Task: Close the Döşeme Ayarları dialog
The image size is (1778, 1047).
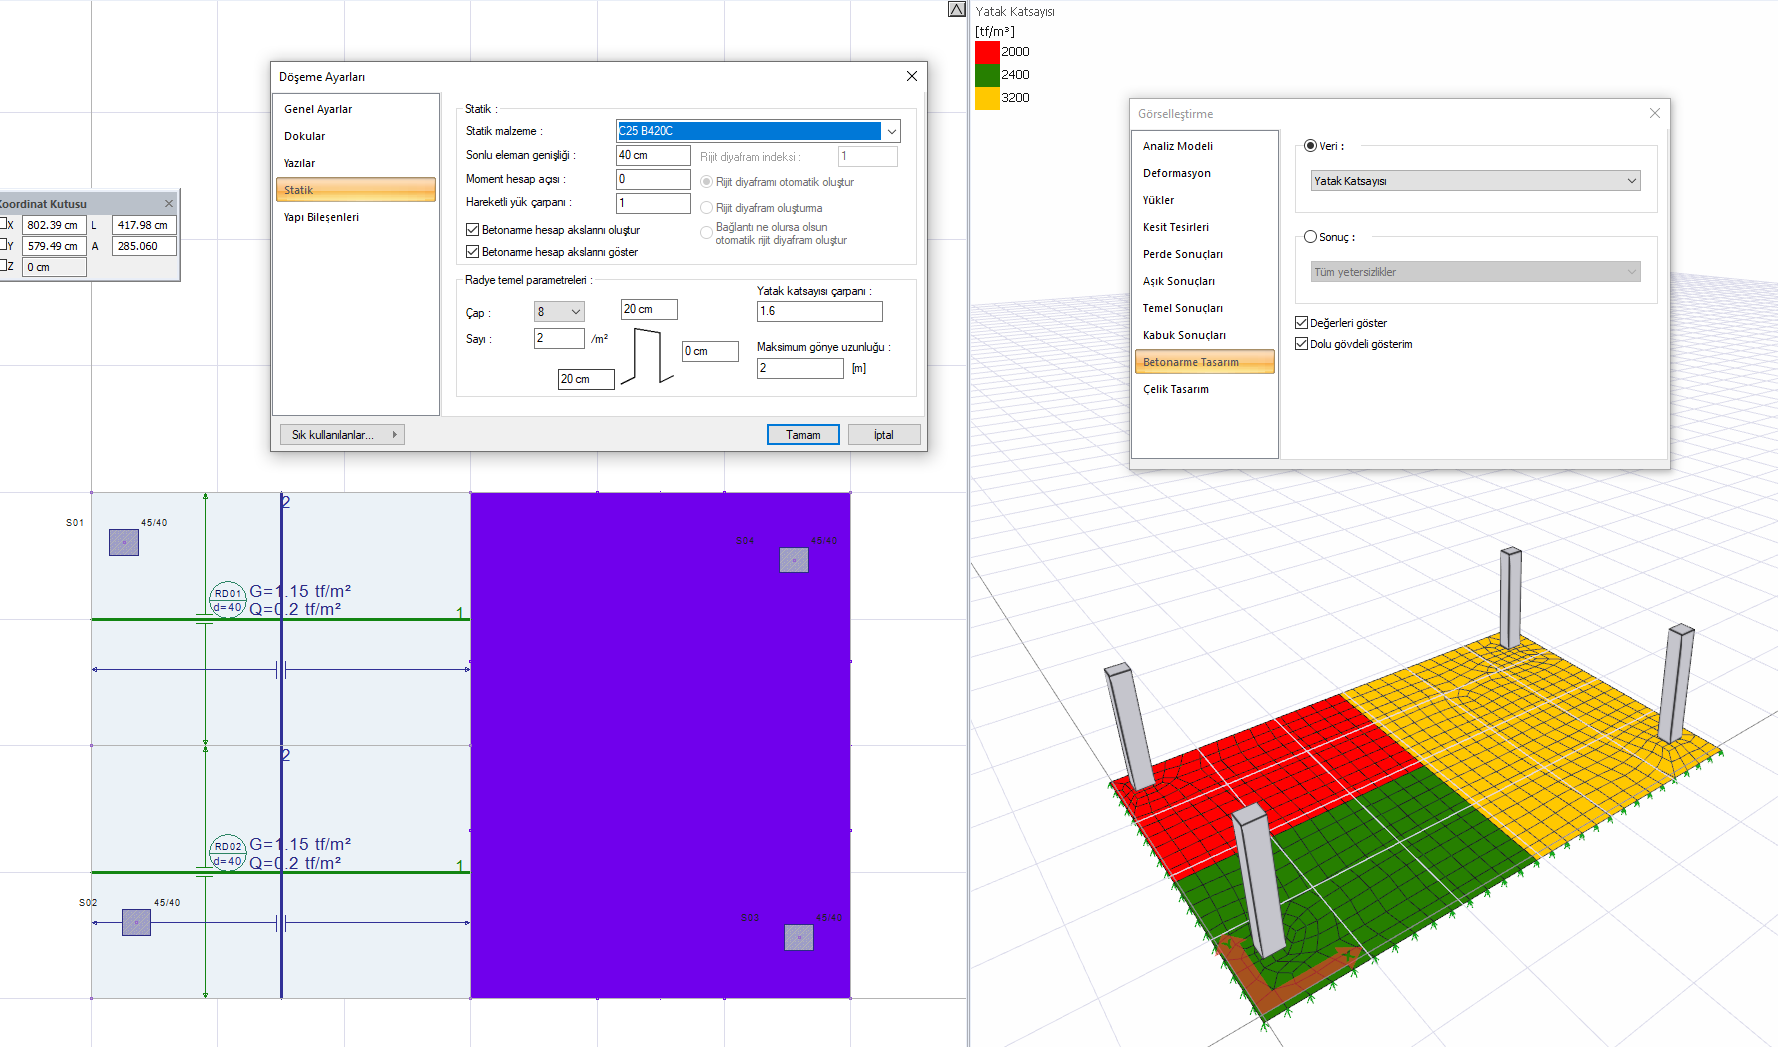Action: [x=912, y=76]
